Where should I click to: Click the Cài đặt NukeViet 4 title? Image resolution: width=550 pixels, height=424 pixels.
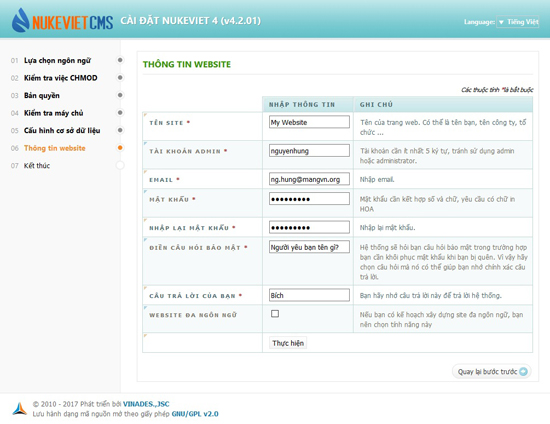[190, 21]
